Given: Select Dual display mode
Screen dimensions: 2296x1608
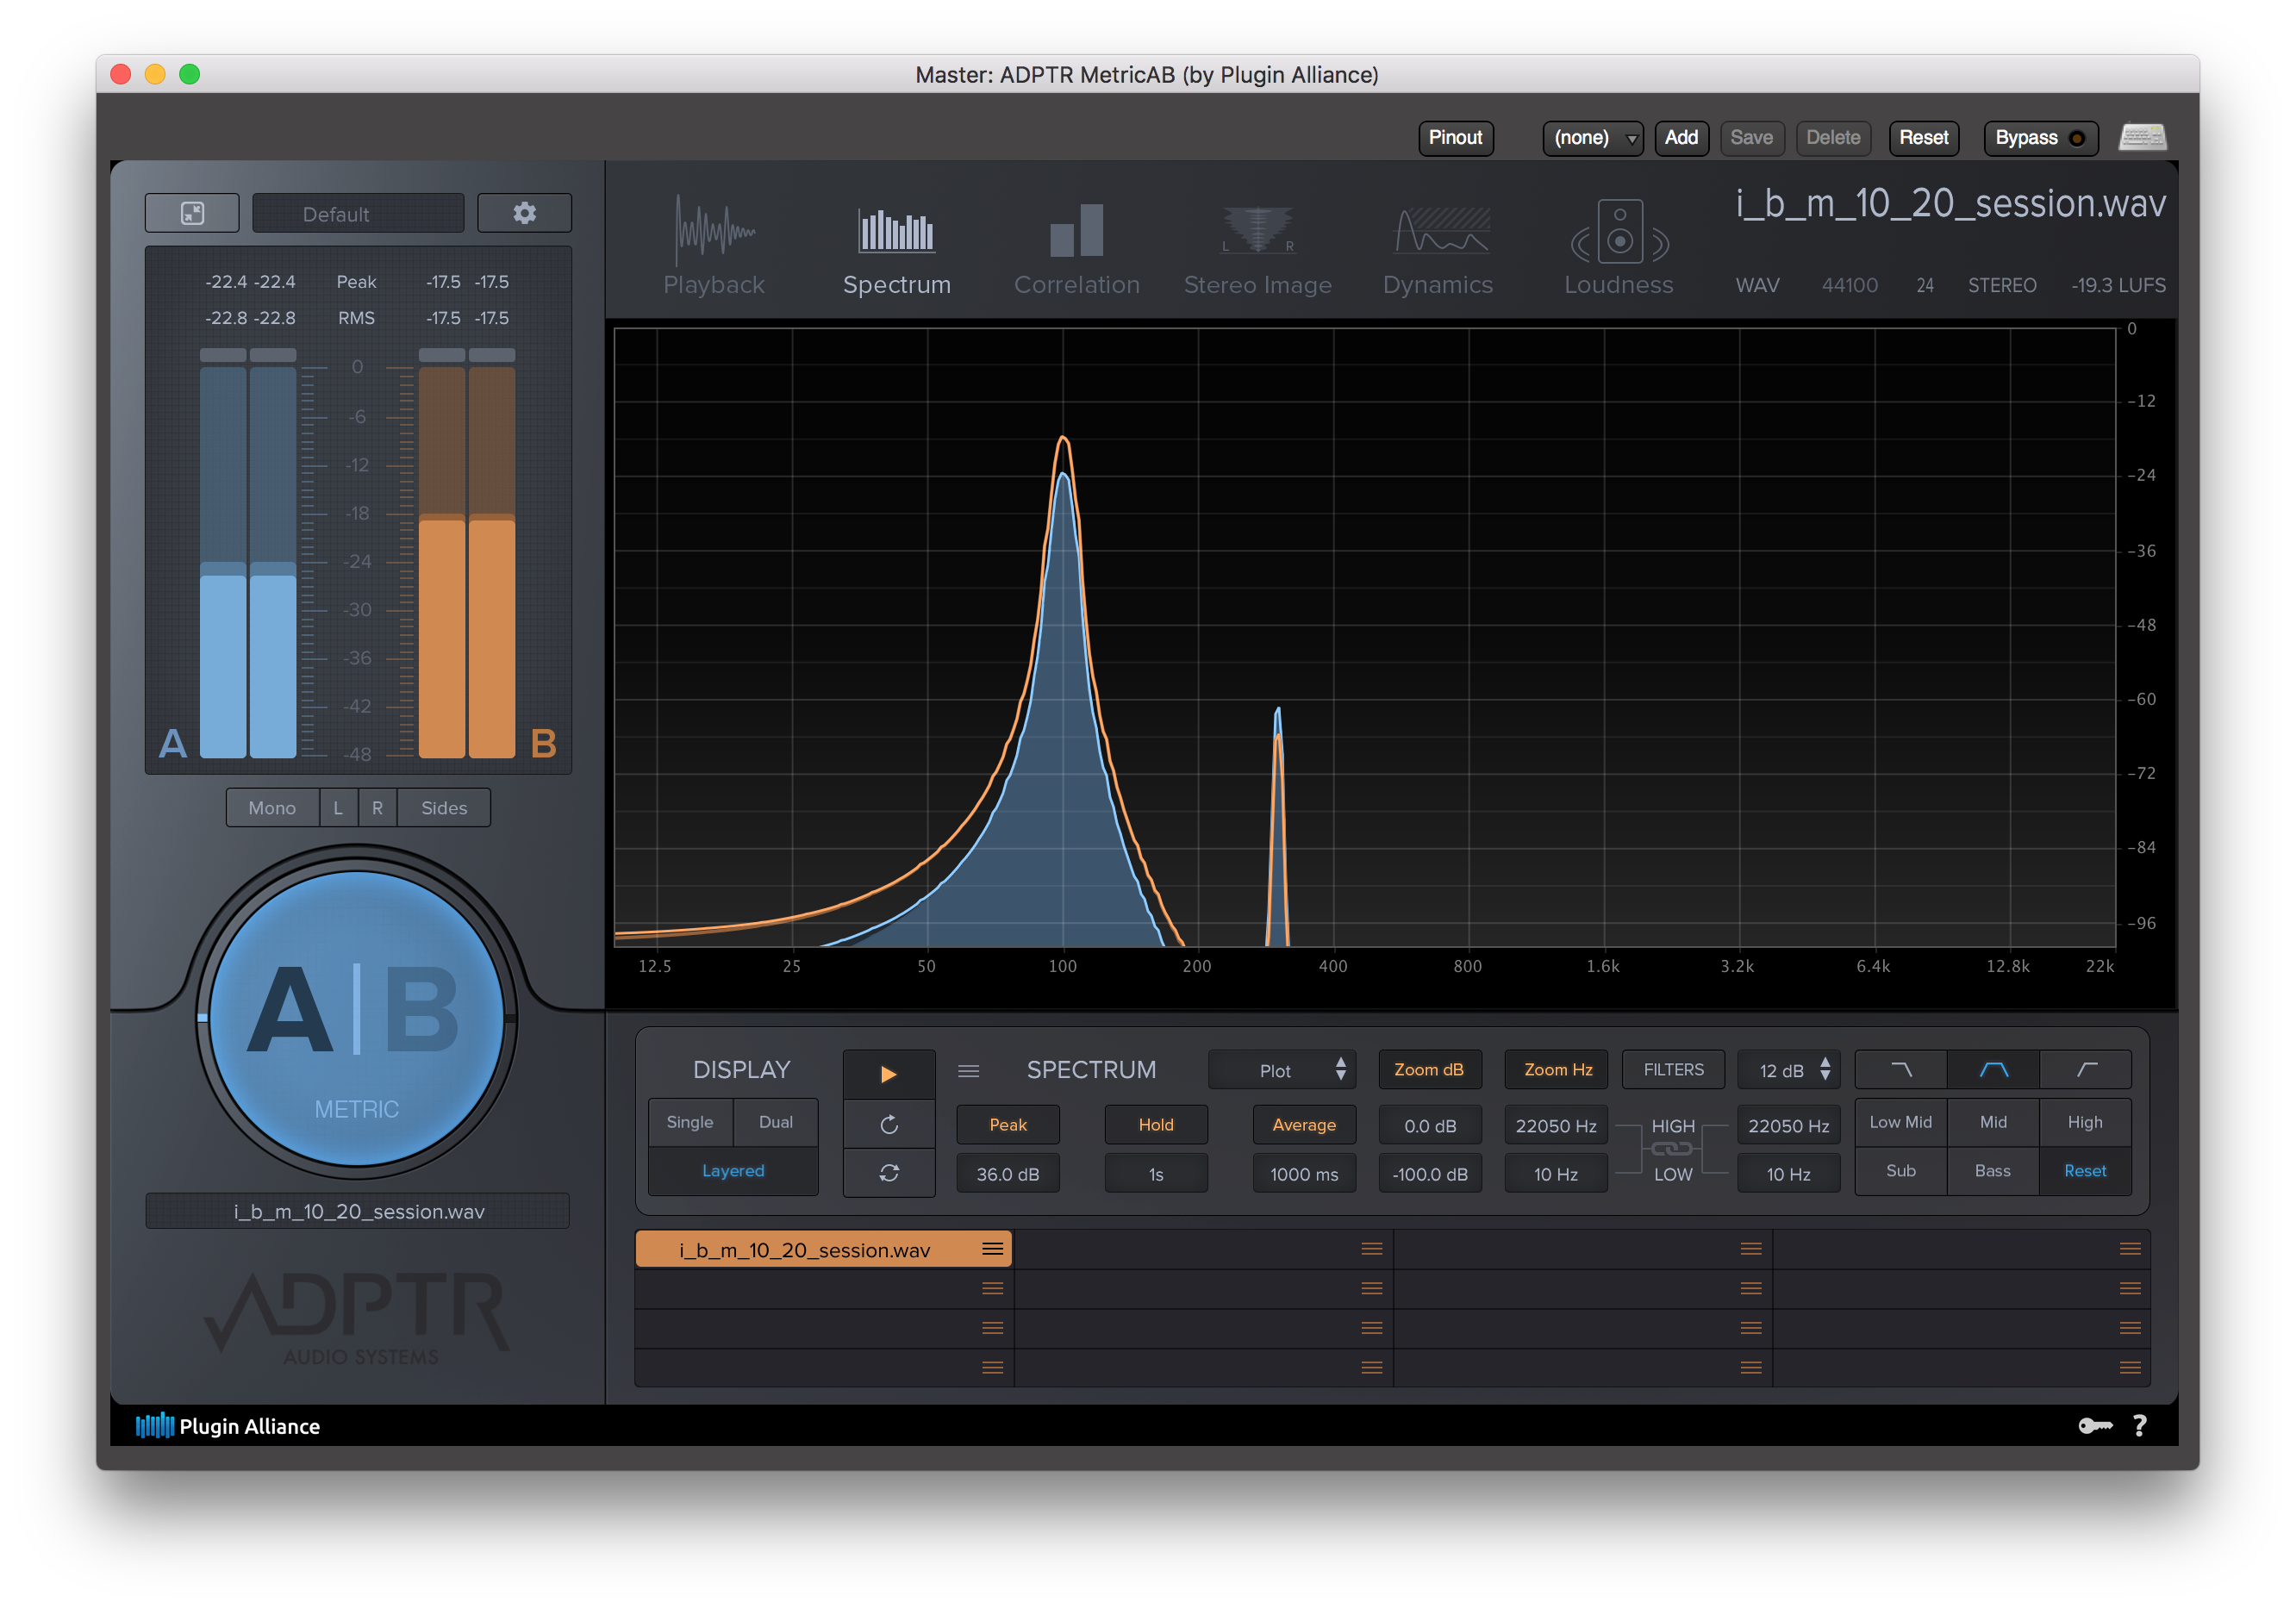Looking at the screenshot, I should point(775,1122).
